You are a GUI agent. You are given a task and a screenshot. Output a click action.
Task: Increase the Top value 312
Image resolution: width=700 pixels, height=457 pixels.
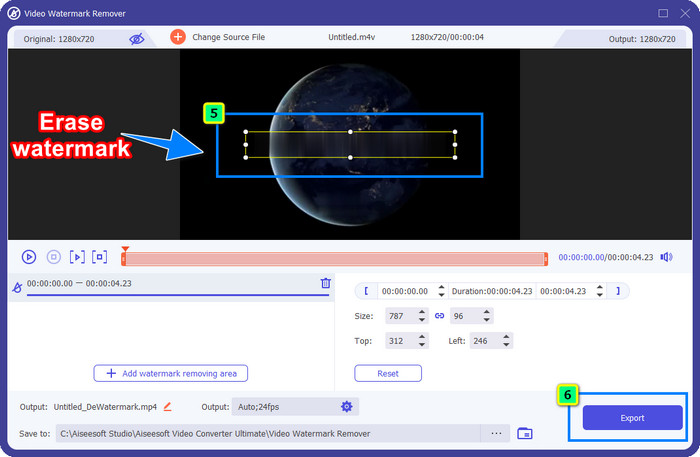(x=422, y=337)
